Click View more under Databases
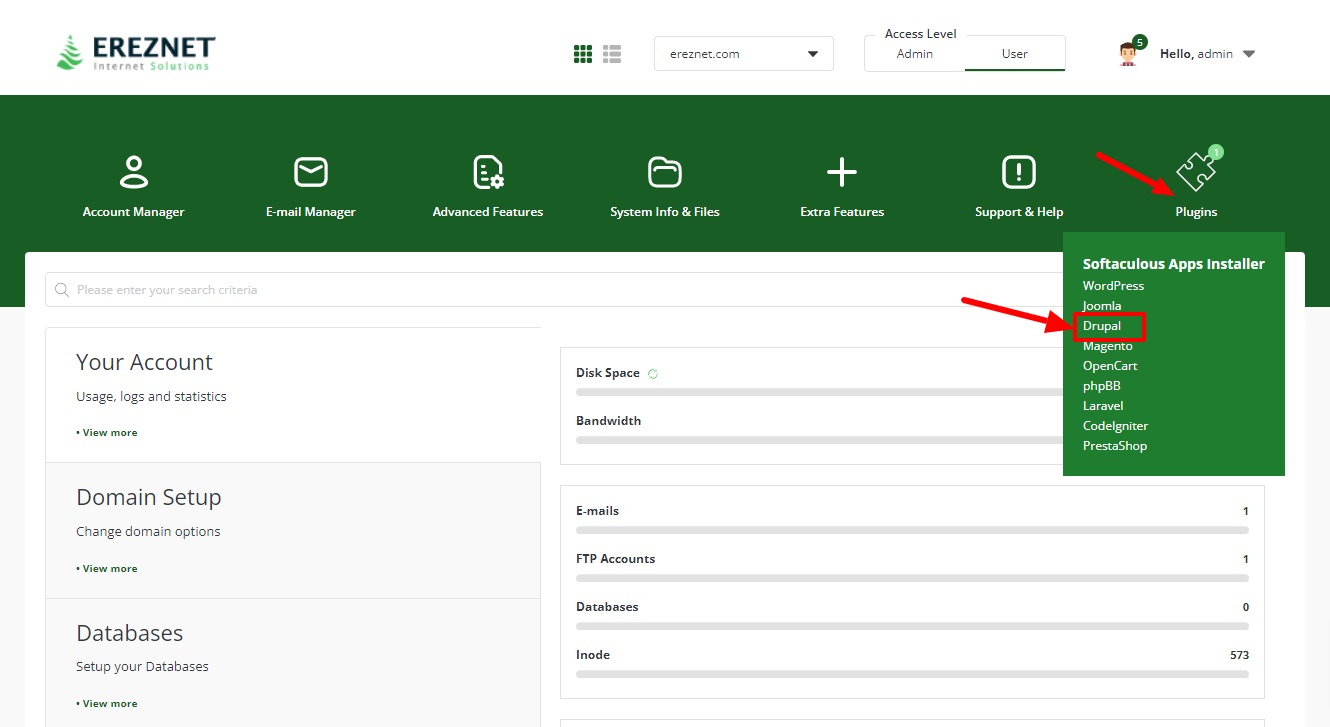 pos(107,704)
